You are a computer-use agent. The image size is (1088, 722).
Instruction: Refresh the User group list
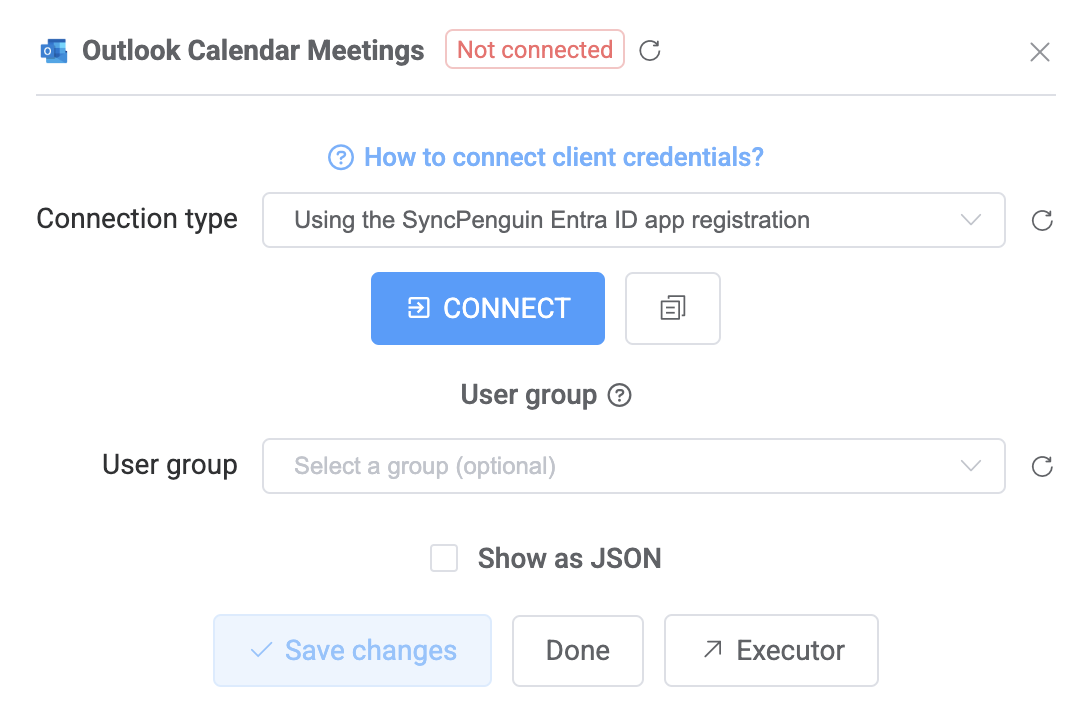[x=1042, y=466]
